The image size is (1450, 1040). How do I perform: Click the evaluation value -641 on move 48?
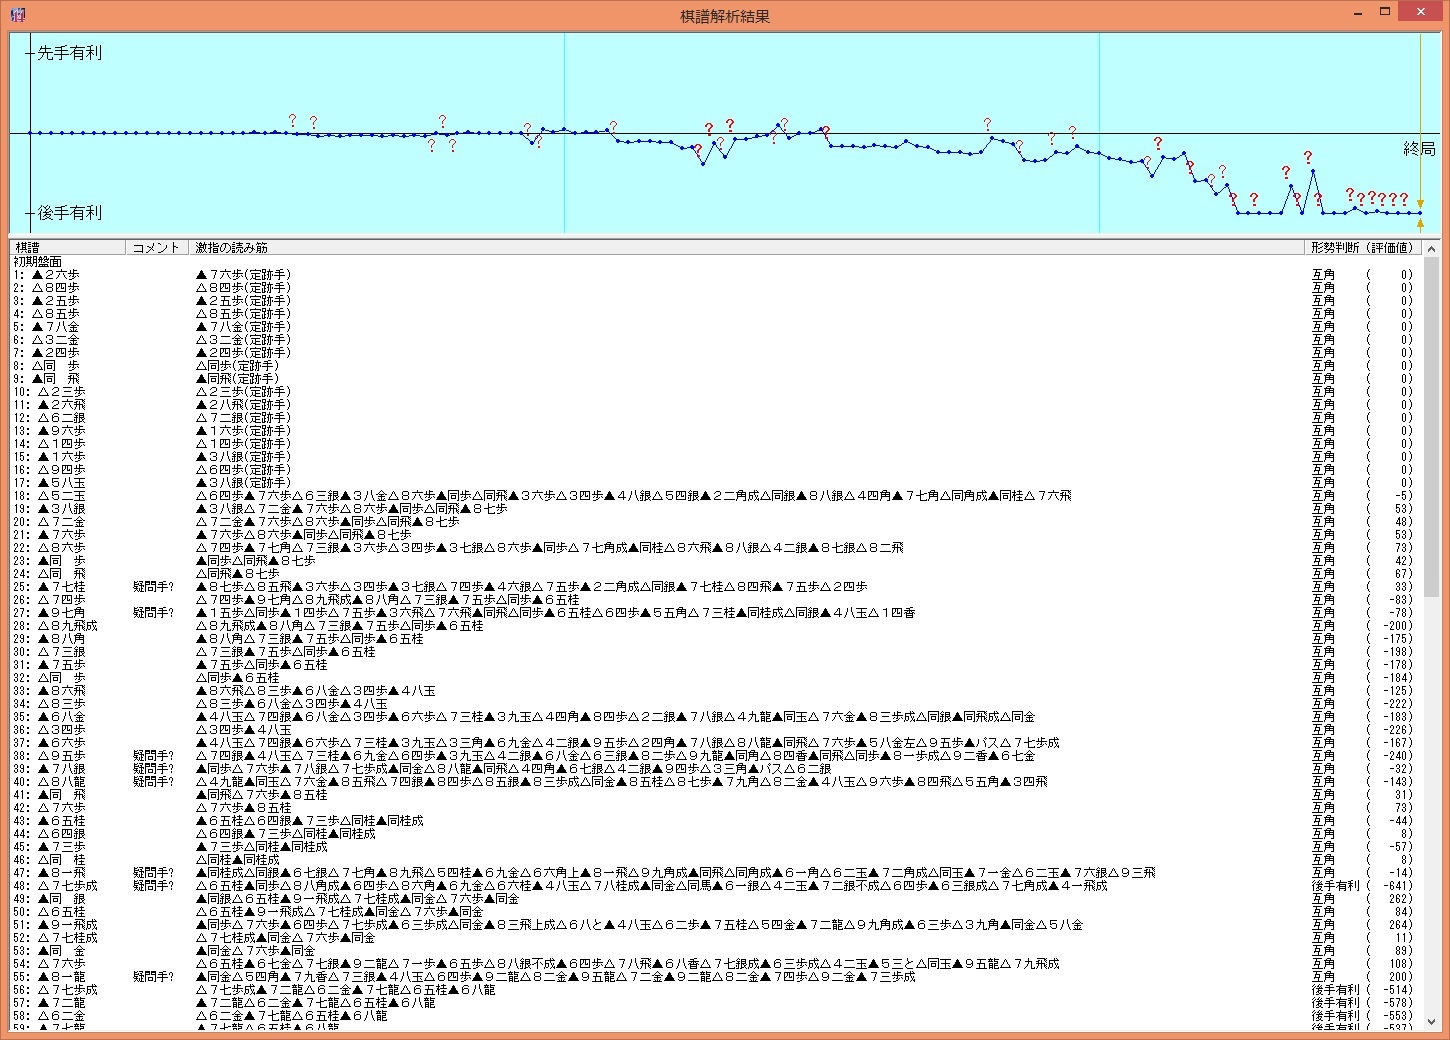(x=1397, y=885)
